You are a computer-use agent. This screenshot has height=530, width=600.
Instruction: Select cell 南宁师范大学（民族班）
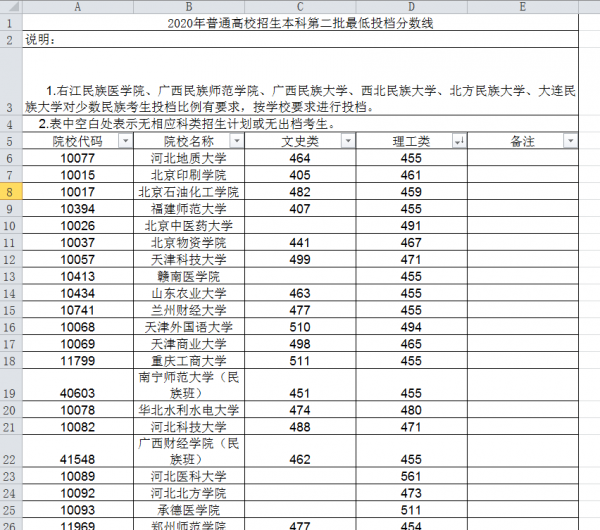[x=189, y=385]
